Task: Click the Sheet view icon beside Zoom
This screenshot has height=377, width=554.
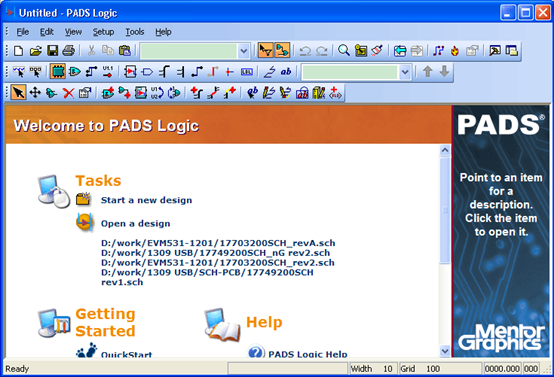Action: pyautogui.click(x=361, y=51)
